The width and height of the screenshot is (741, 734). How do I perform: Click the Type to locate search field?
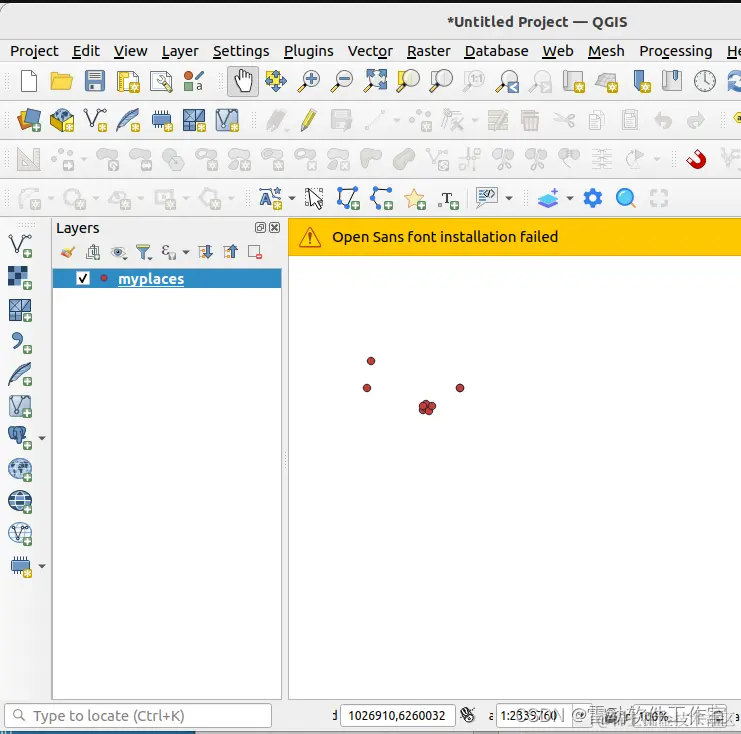click(138, 716)
